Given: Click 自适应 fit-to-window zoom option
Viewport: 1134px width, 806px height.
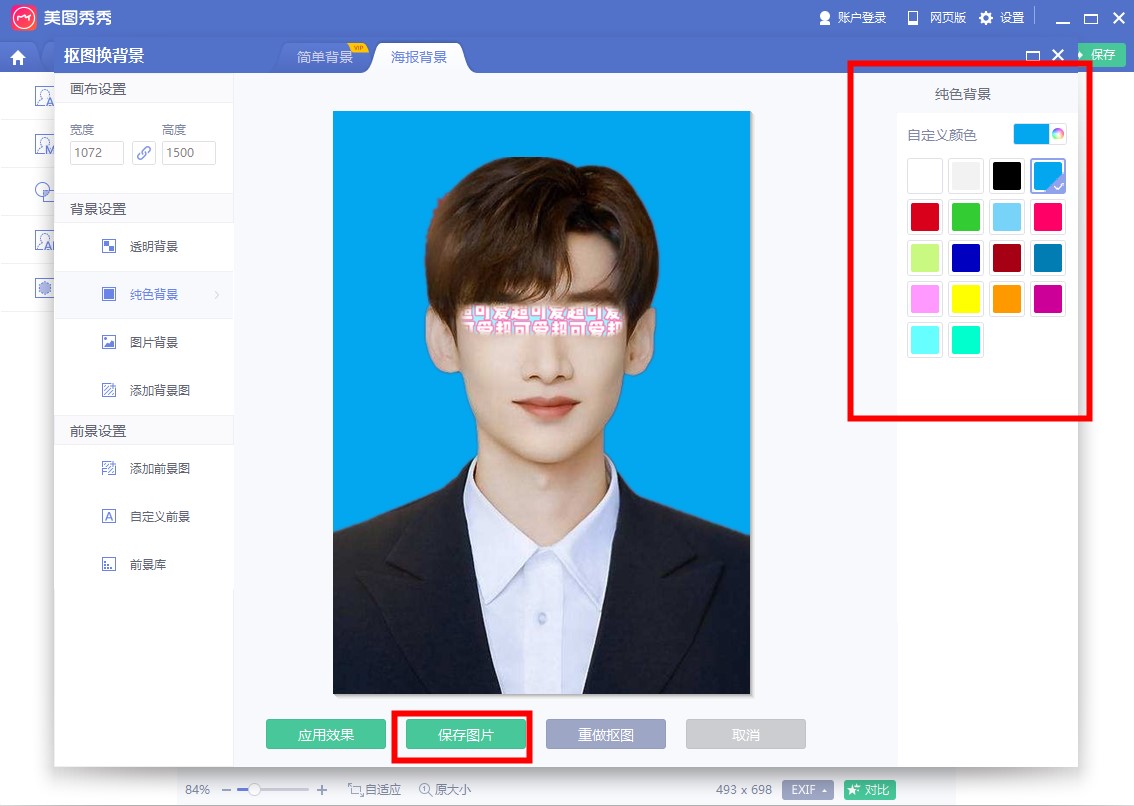Looking at the screenshot, I should pyautogui.click(x=374, y=790).
